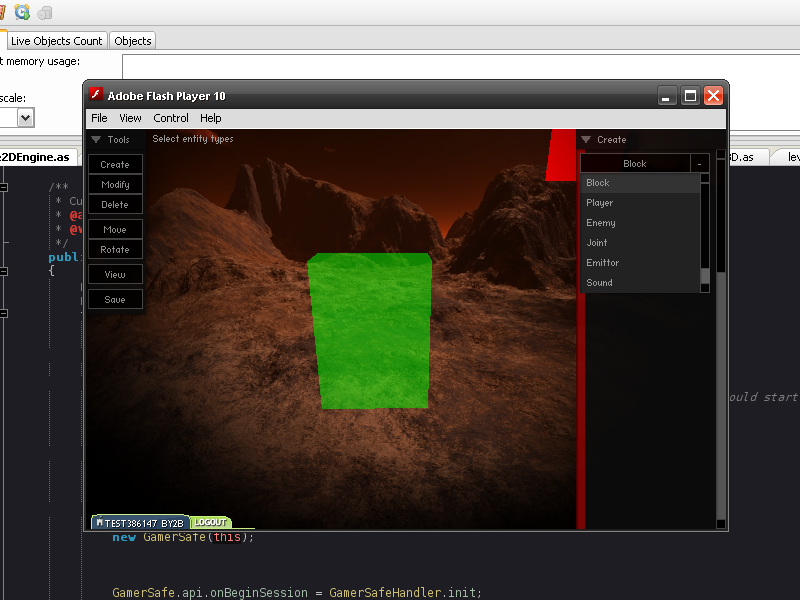Click the Flash Player icon in title bar
Image resolution: width=800 pixels, height=600 pixels.
point(95,95)
